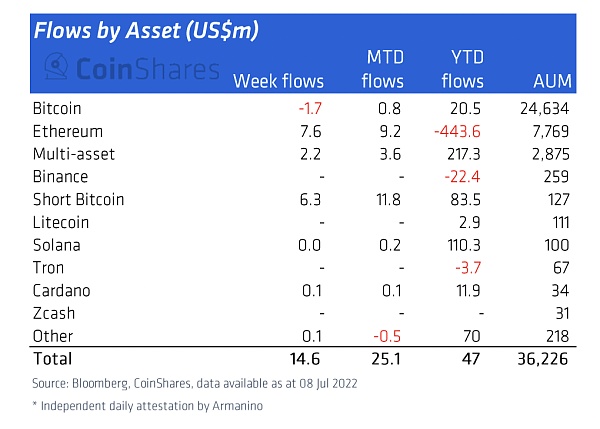Select the Bitcoin row label

click(57, 109)
